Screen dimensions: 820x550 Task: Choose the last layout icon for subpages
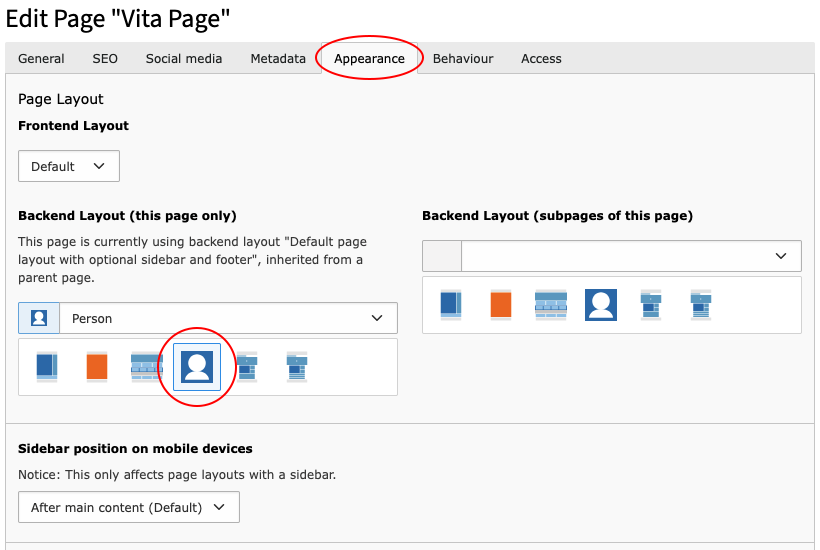pyautogui.click(x=701, y=305)
